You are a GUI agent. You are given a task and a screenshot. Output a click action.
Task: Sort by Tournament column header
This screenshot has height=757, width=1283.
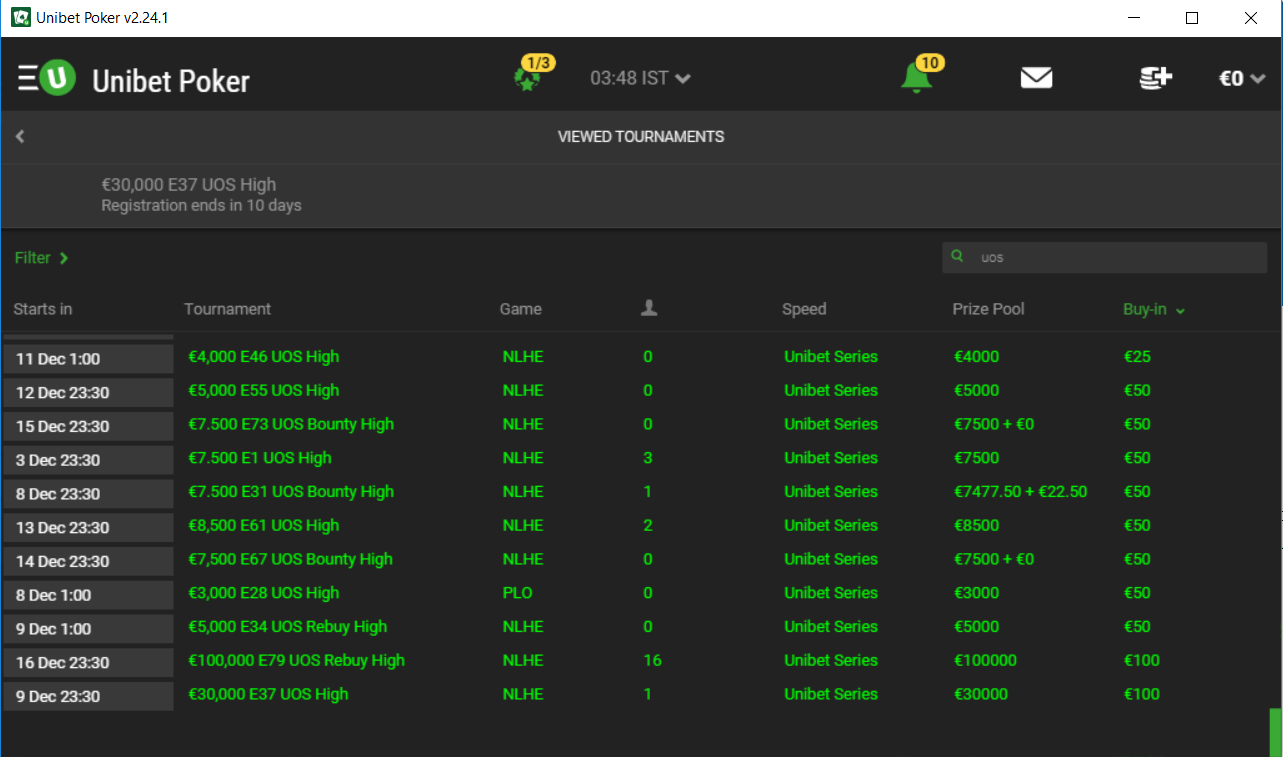[227, 309]
